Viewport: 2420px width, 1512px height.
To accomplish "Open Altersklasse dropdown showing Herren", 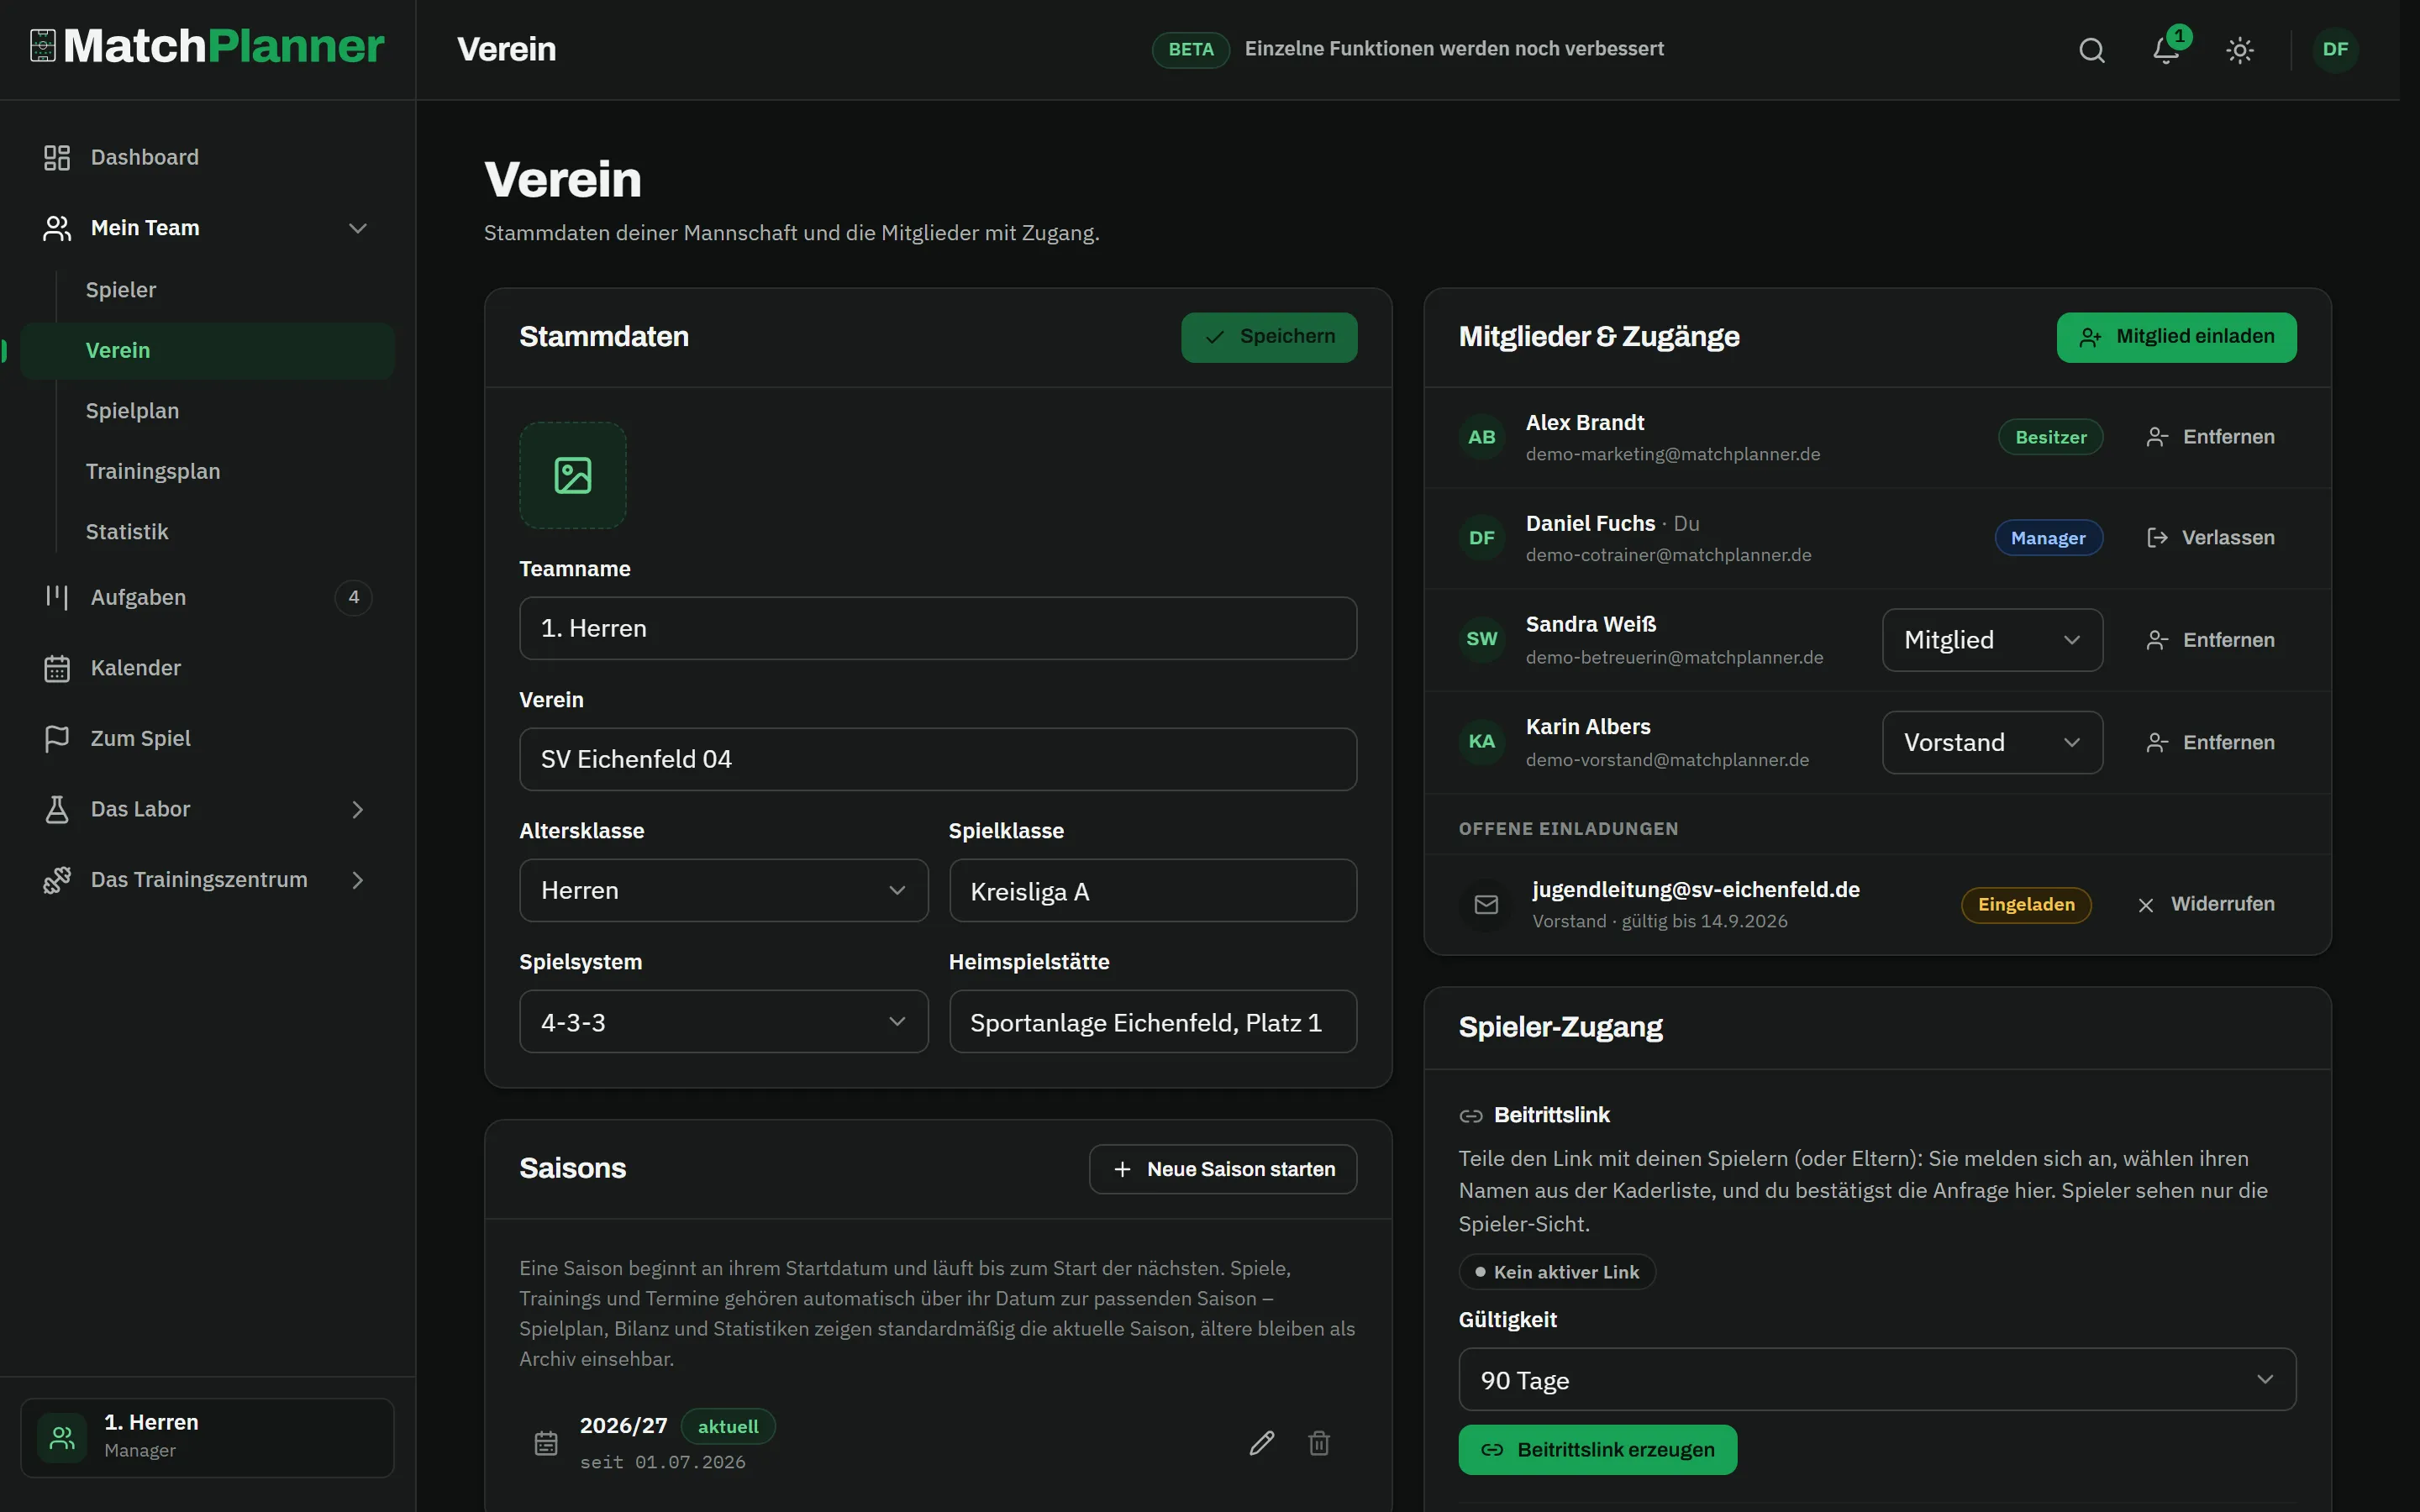I will click(x=723, y=890).
